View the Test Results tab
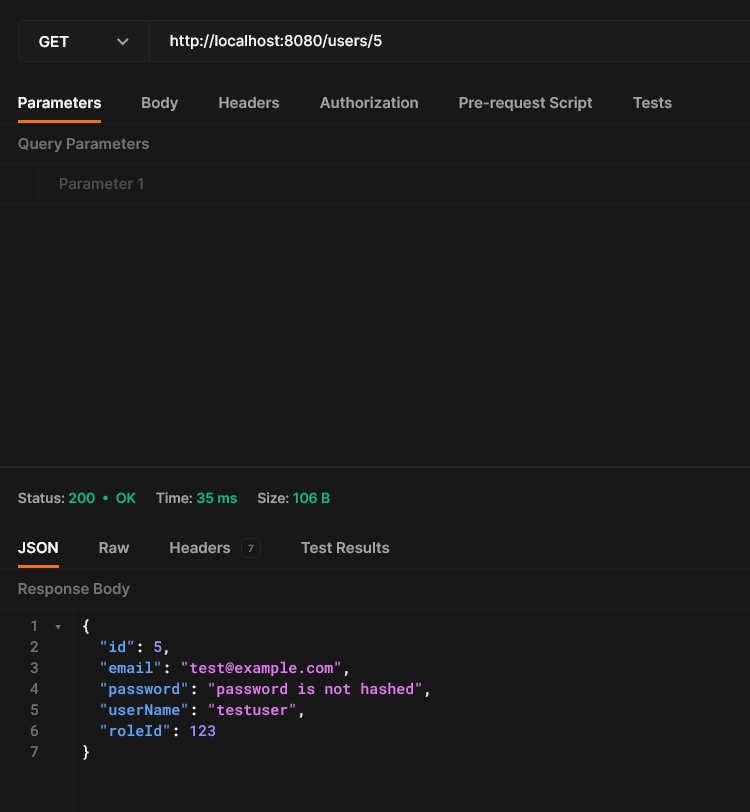750x812 pixels. click(x=345, y=548)
